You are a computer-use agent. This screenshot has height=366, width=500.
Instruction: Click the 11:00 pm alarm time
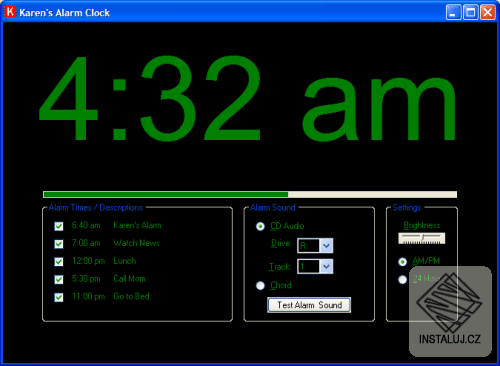pyautogui.click(x=88, y=296)
